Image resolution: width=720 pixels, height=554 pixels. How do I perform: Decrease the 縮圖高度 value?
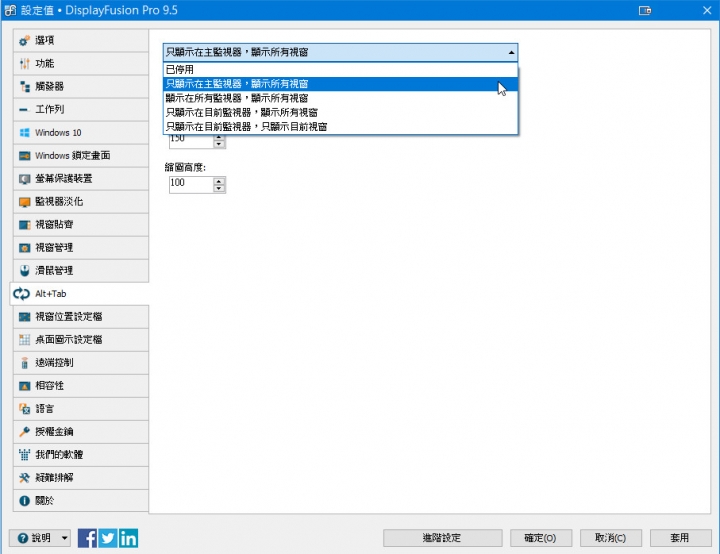pos(219,188)
